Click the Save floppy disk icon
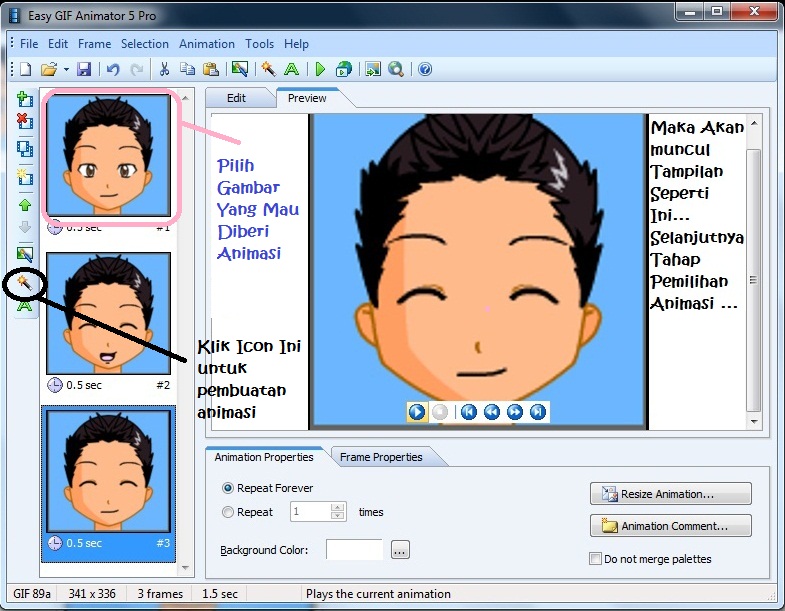 [x=84, y=69]
